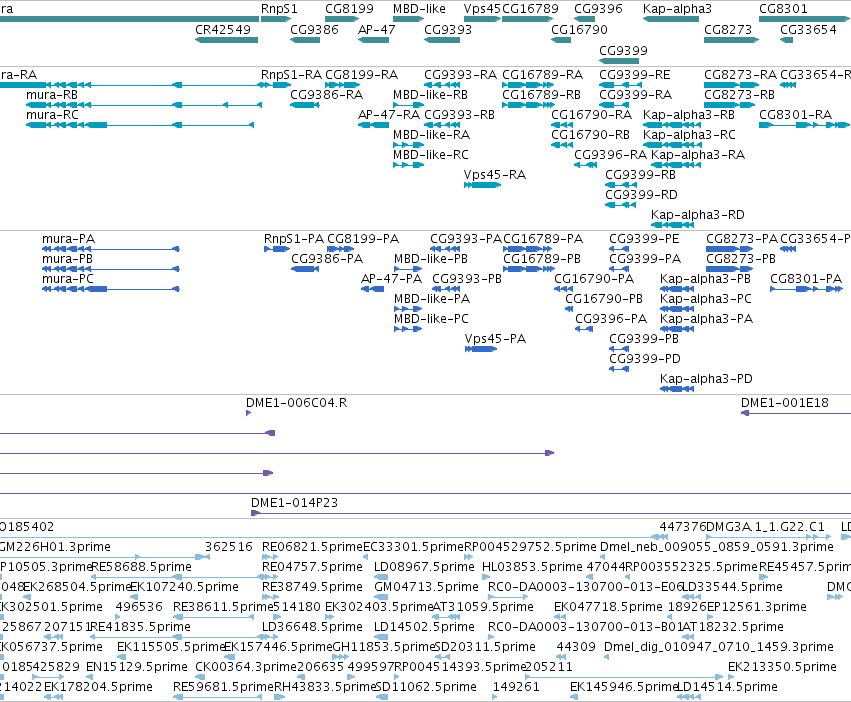The image size is (851, 702).
Task: Open the AP-47 gene label
Action: tap(377, 29)
